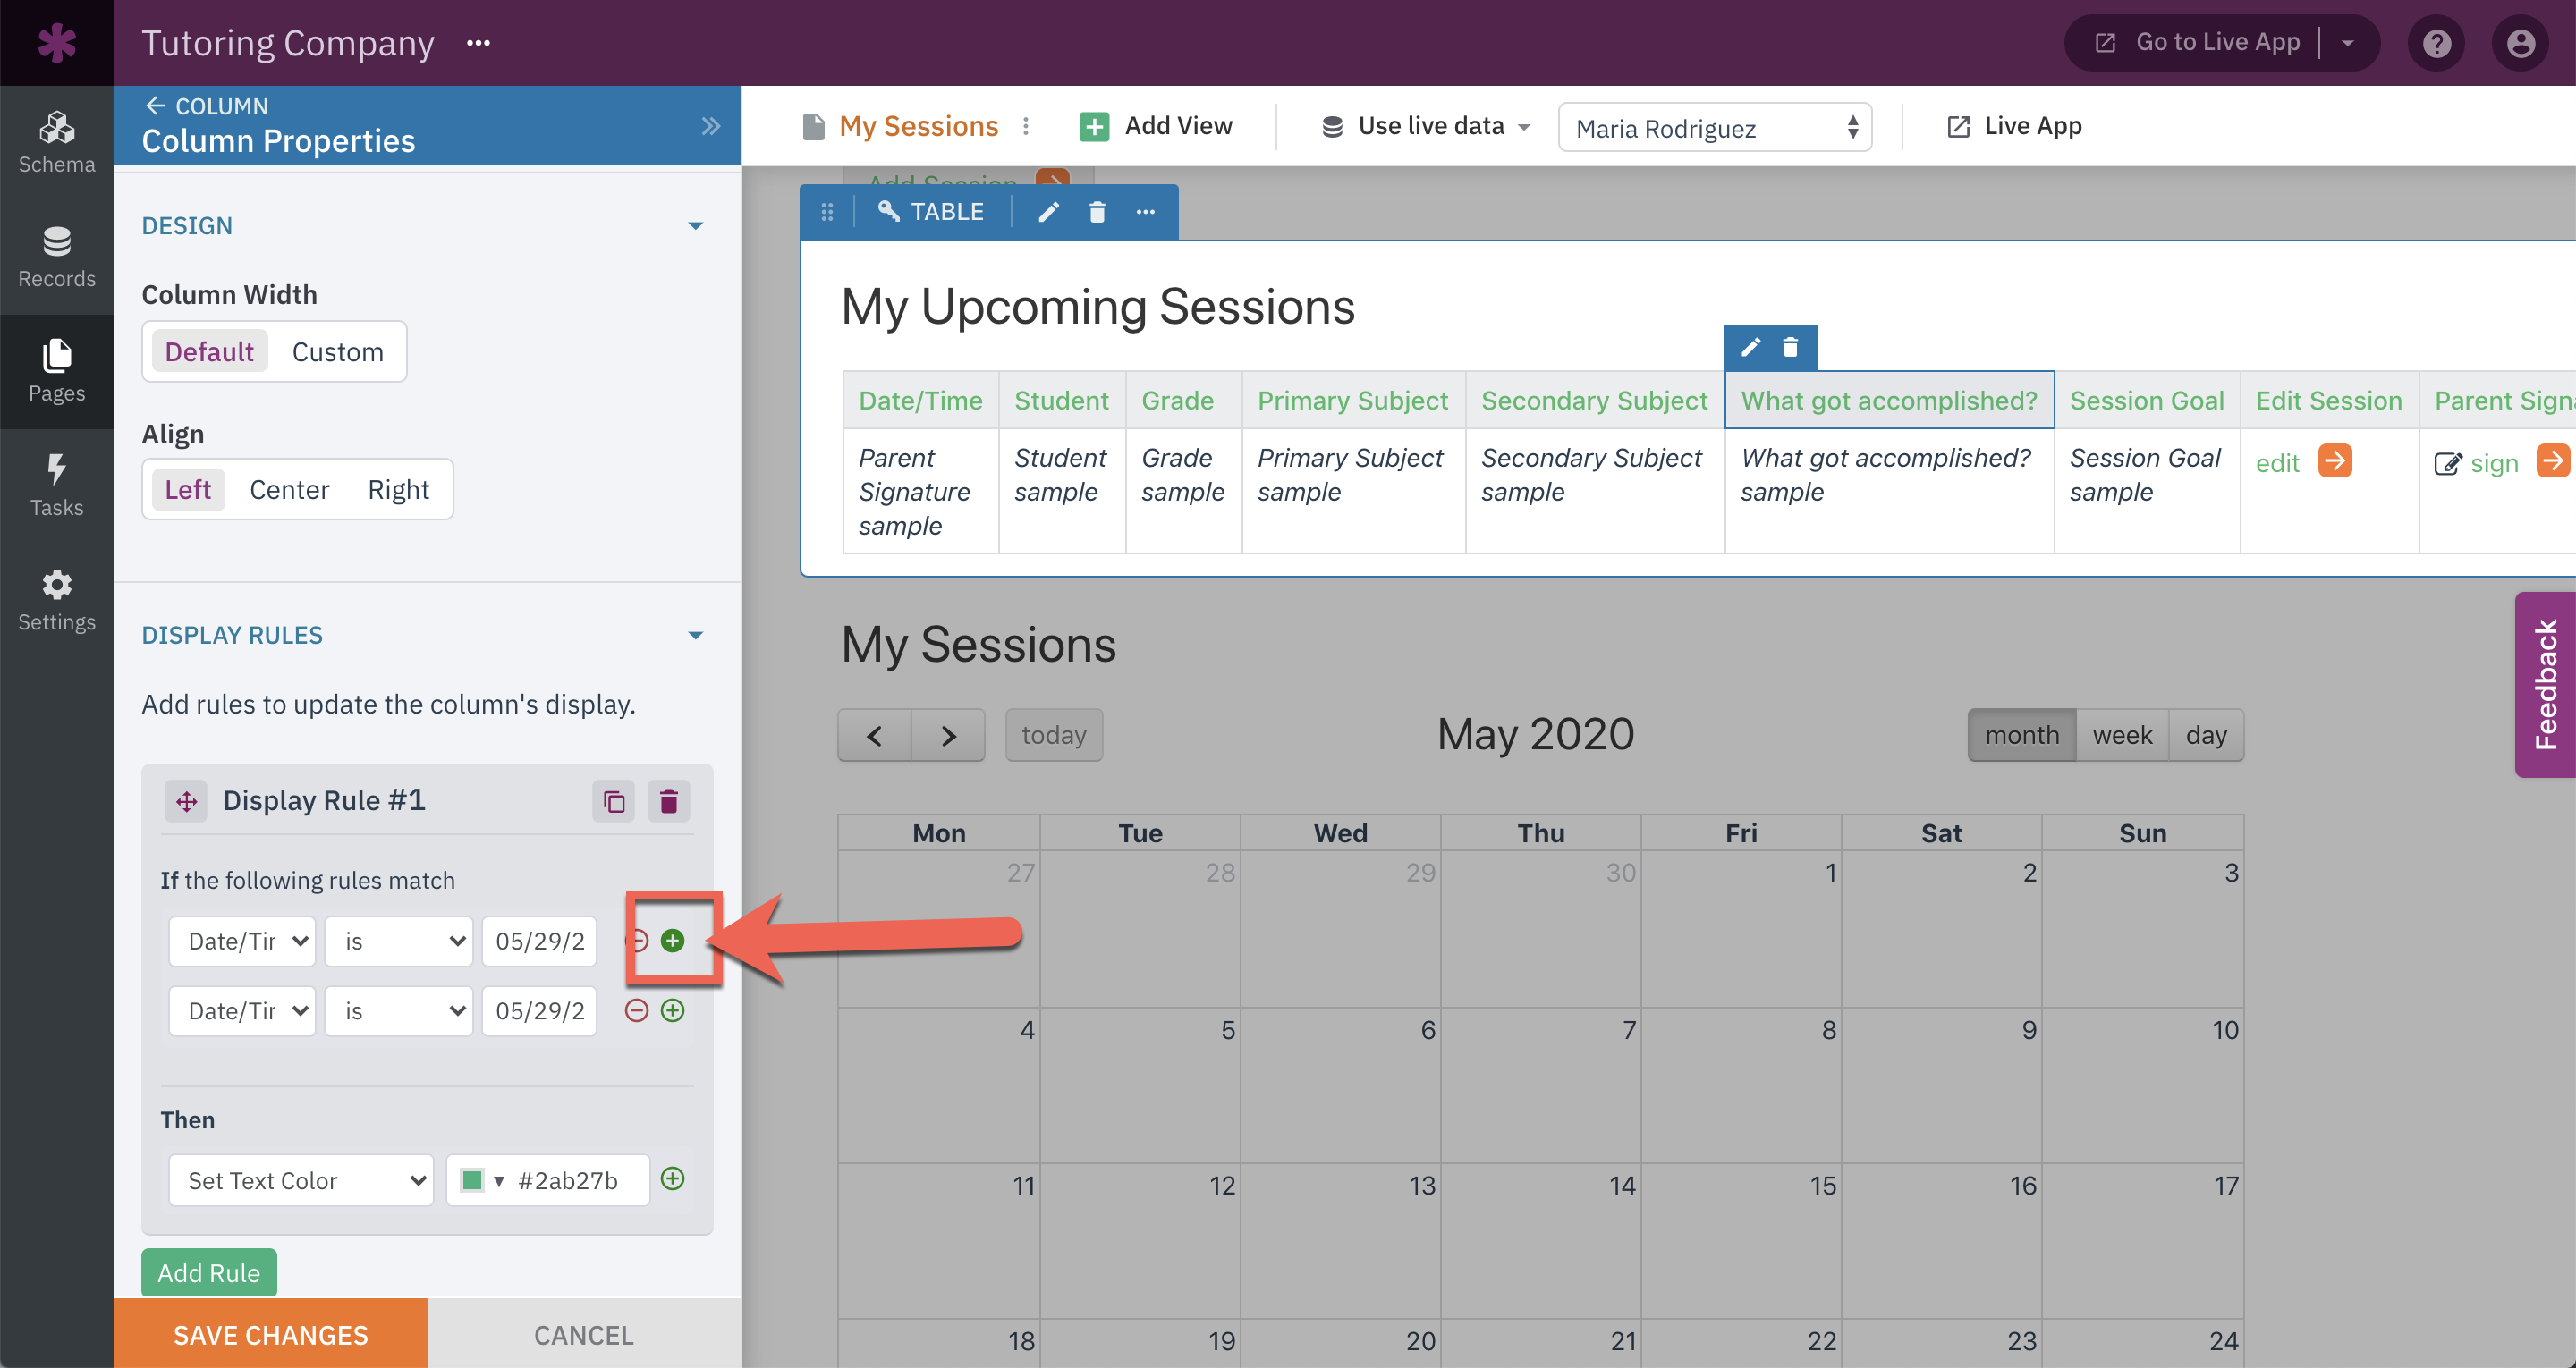
Task: Go back to Column using arrow
Action: click(155, 105)
